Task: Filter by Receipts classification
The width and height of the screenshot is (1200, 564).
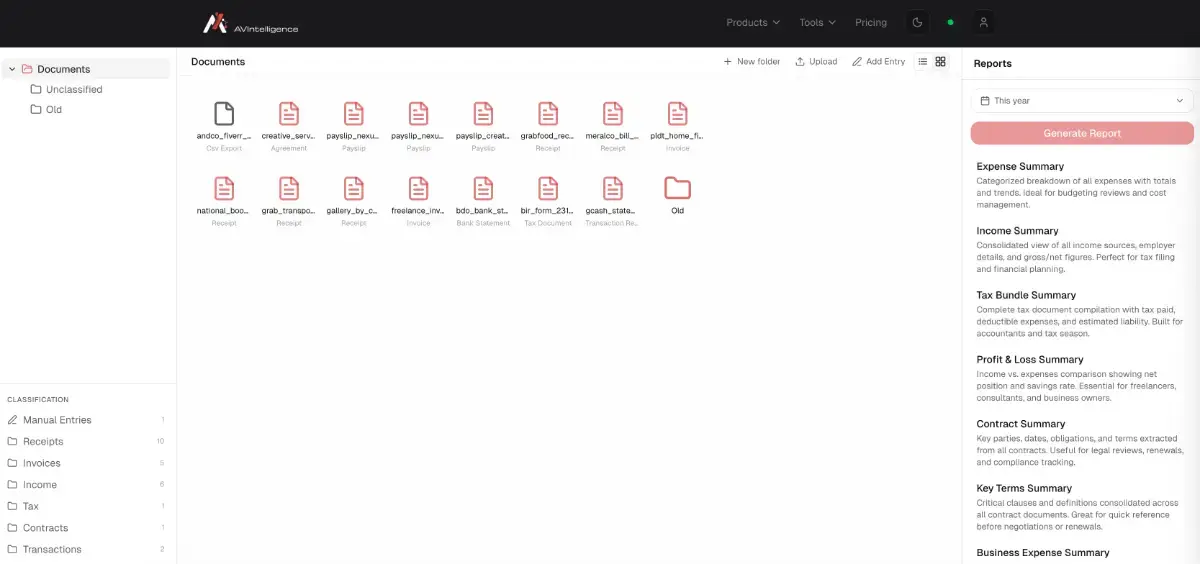Action: pyautogui.click(x=86, y=442)
